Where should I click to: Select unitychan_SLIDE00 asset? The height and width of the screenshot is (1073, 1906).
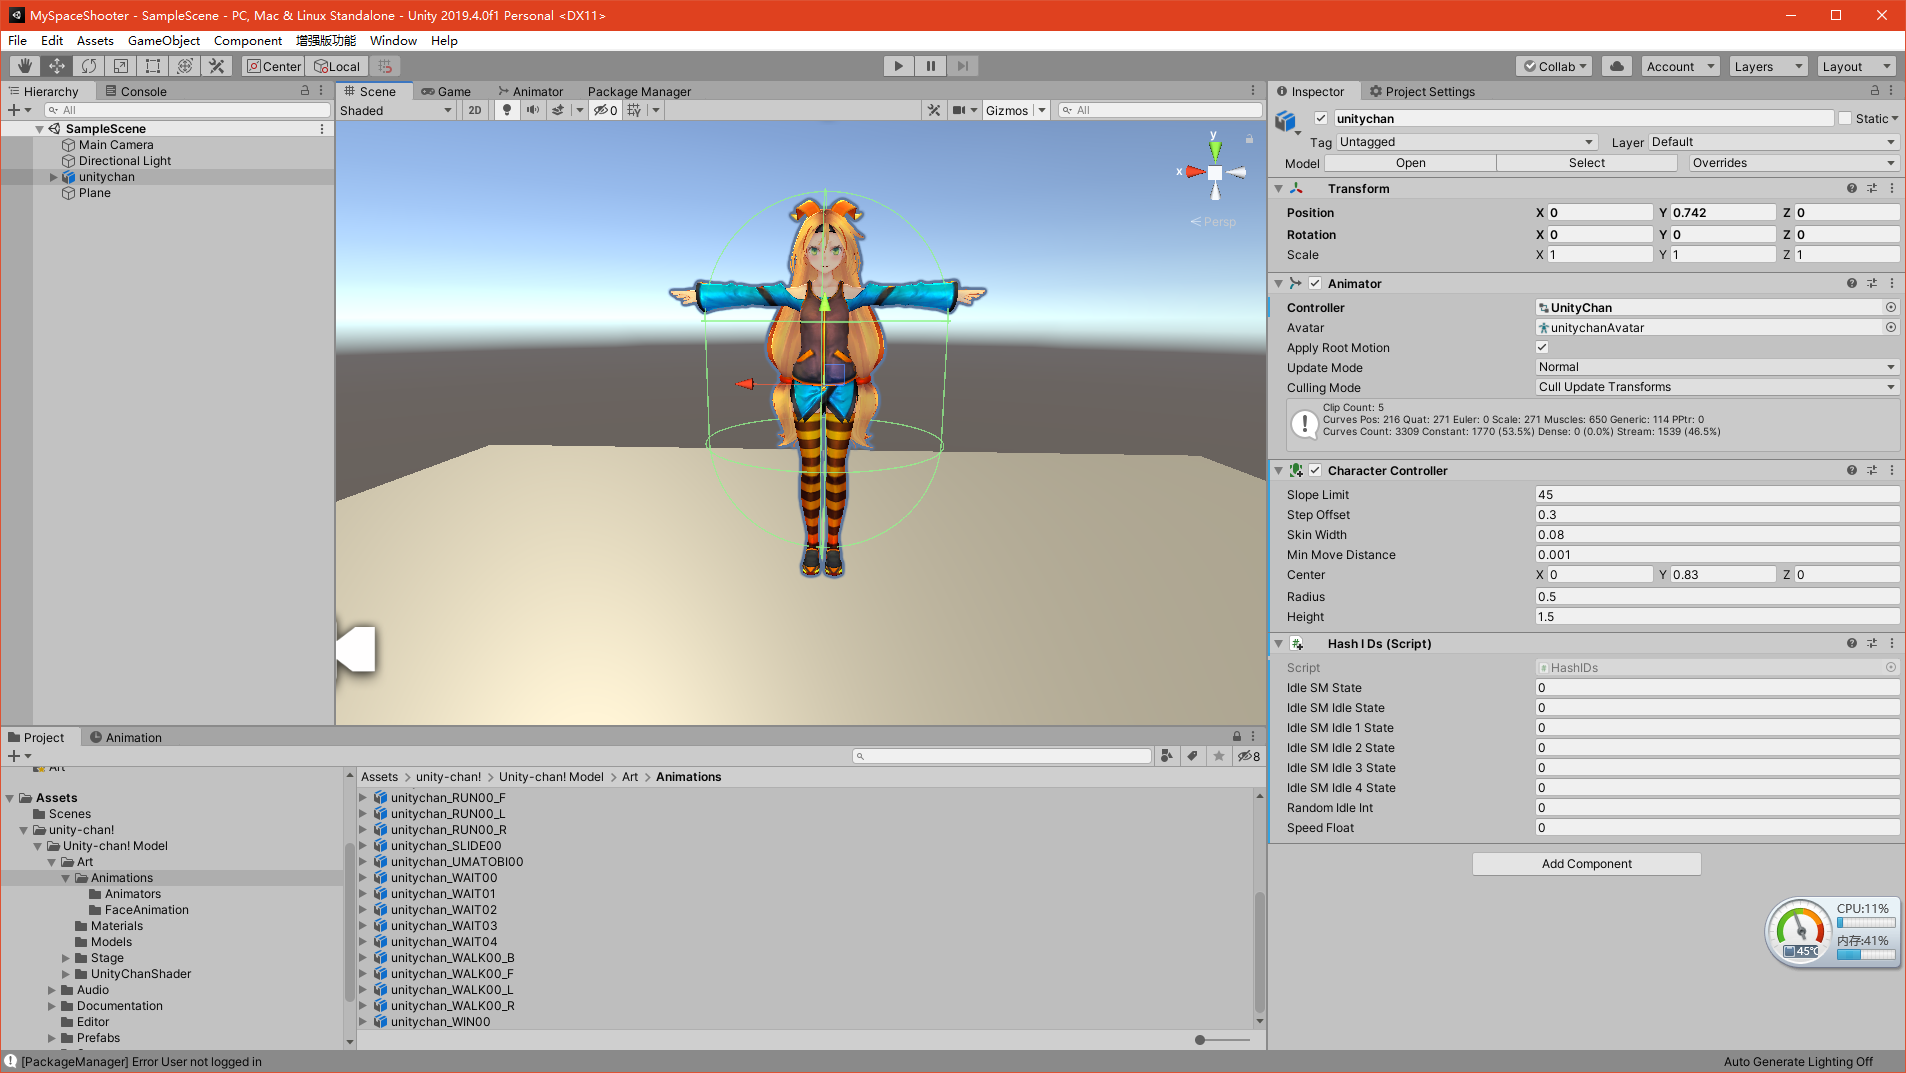[x=446, y=846]
